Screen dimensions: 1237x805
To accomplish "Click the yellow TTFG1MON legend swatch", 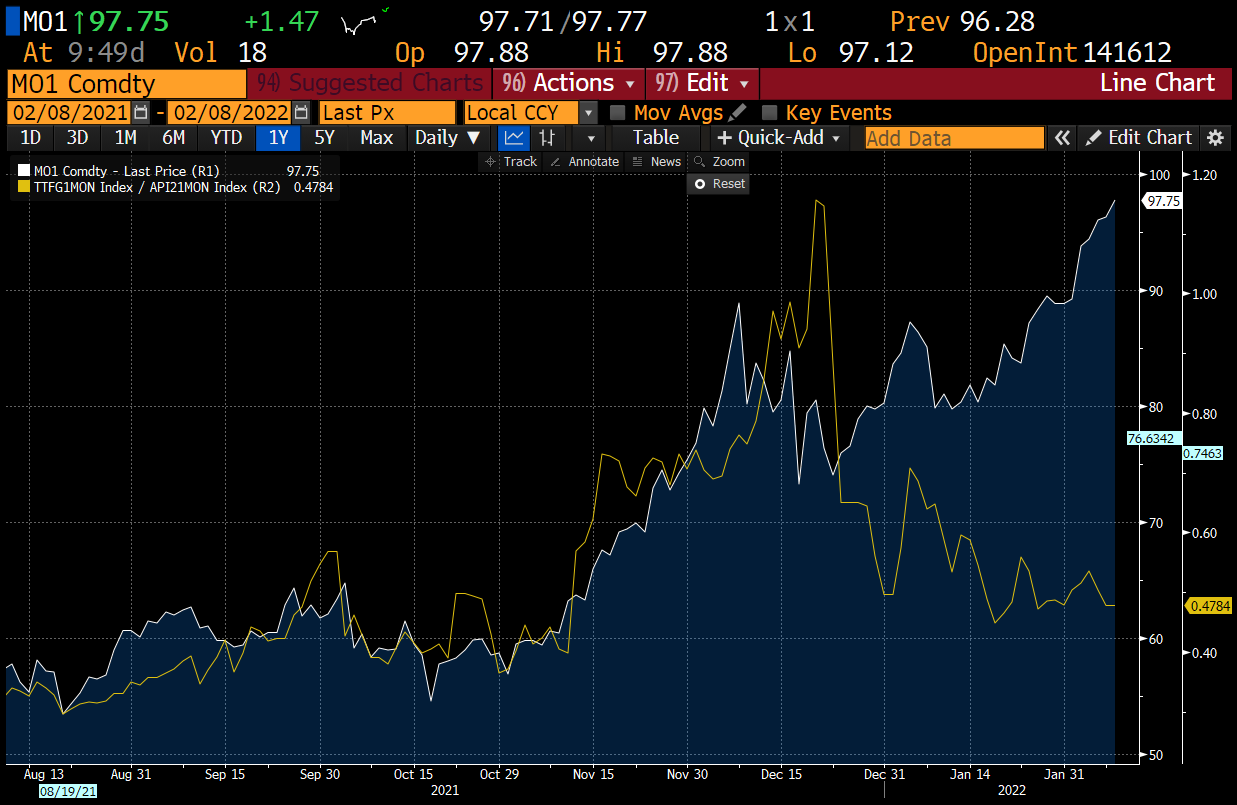I will [25, 186].
